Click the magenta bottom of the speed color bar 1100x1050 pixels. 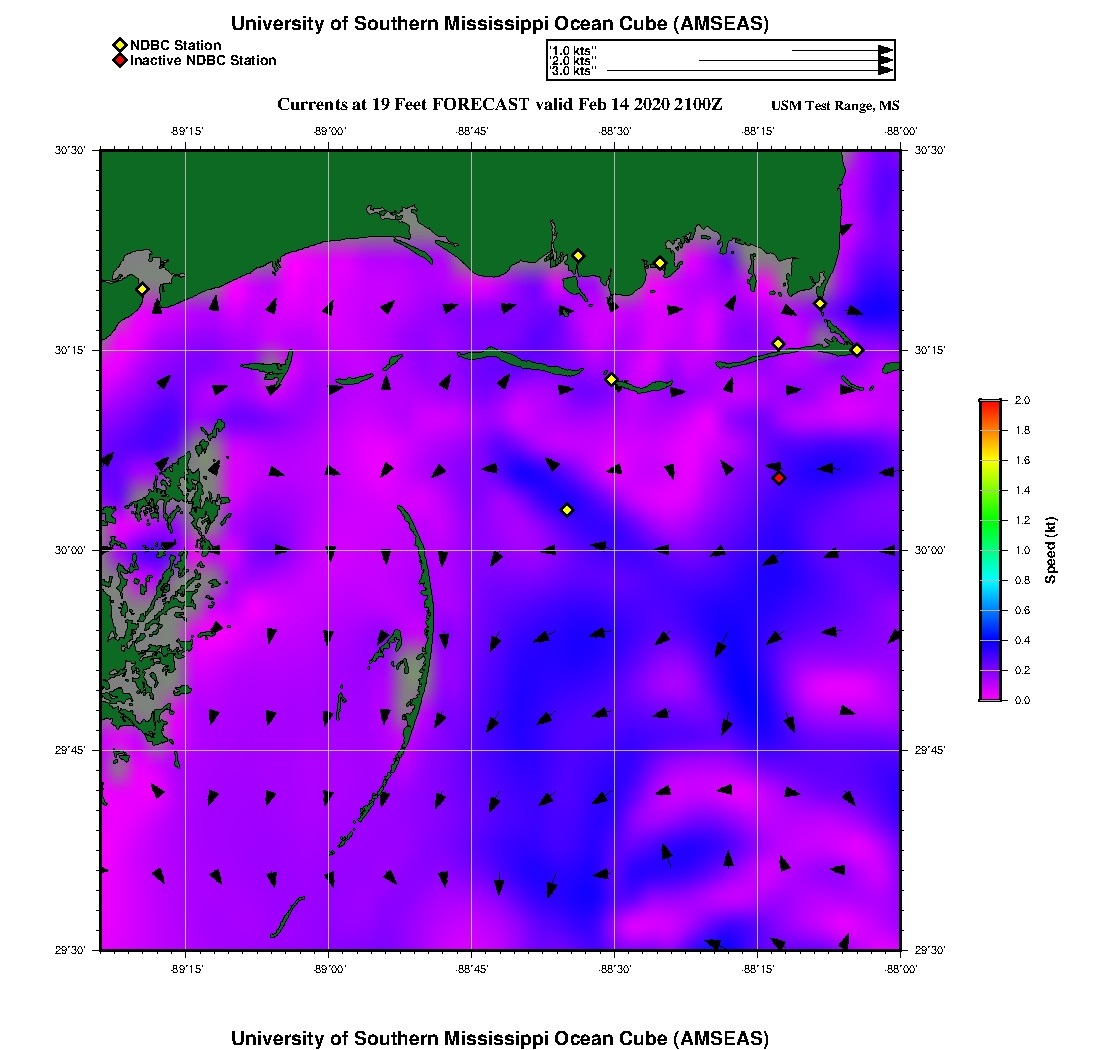(x=989, y=696)
